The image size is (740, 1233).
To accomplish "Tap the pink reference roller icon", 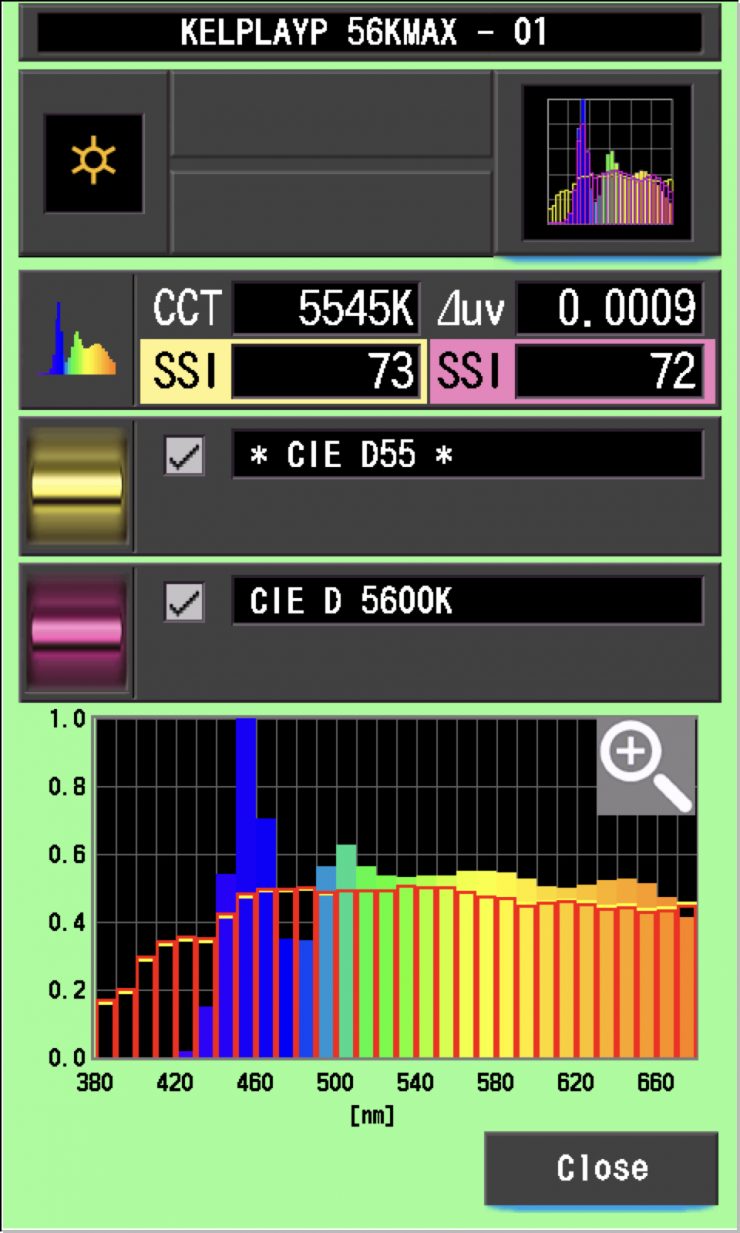I will pos(77,632).
